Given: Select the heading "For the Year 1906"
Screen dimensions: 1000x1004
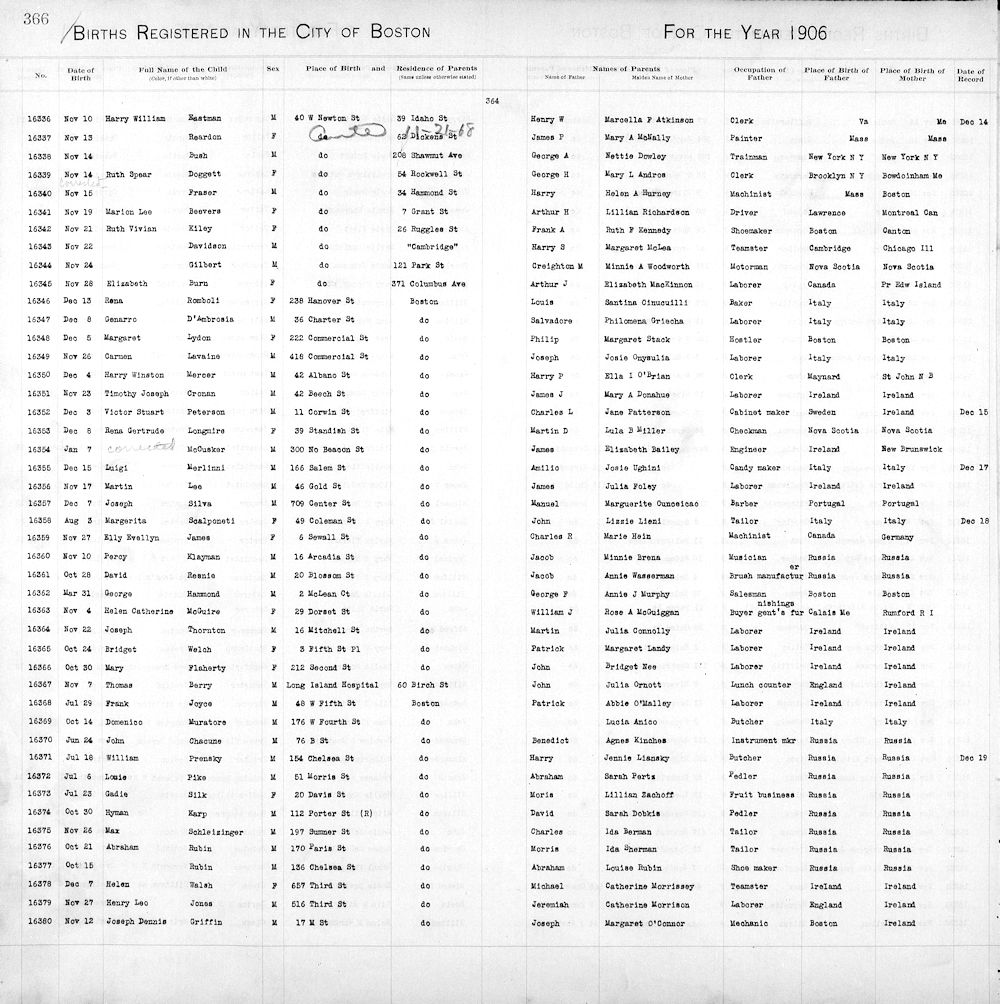Looking at the screenshot, I should pos(745,33).
